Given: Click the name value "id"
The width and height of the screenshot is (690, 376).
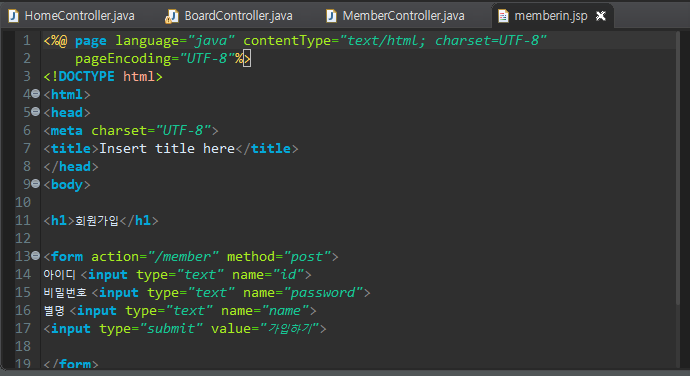Looking at the screenshot, I should (289, 275).
